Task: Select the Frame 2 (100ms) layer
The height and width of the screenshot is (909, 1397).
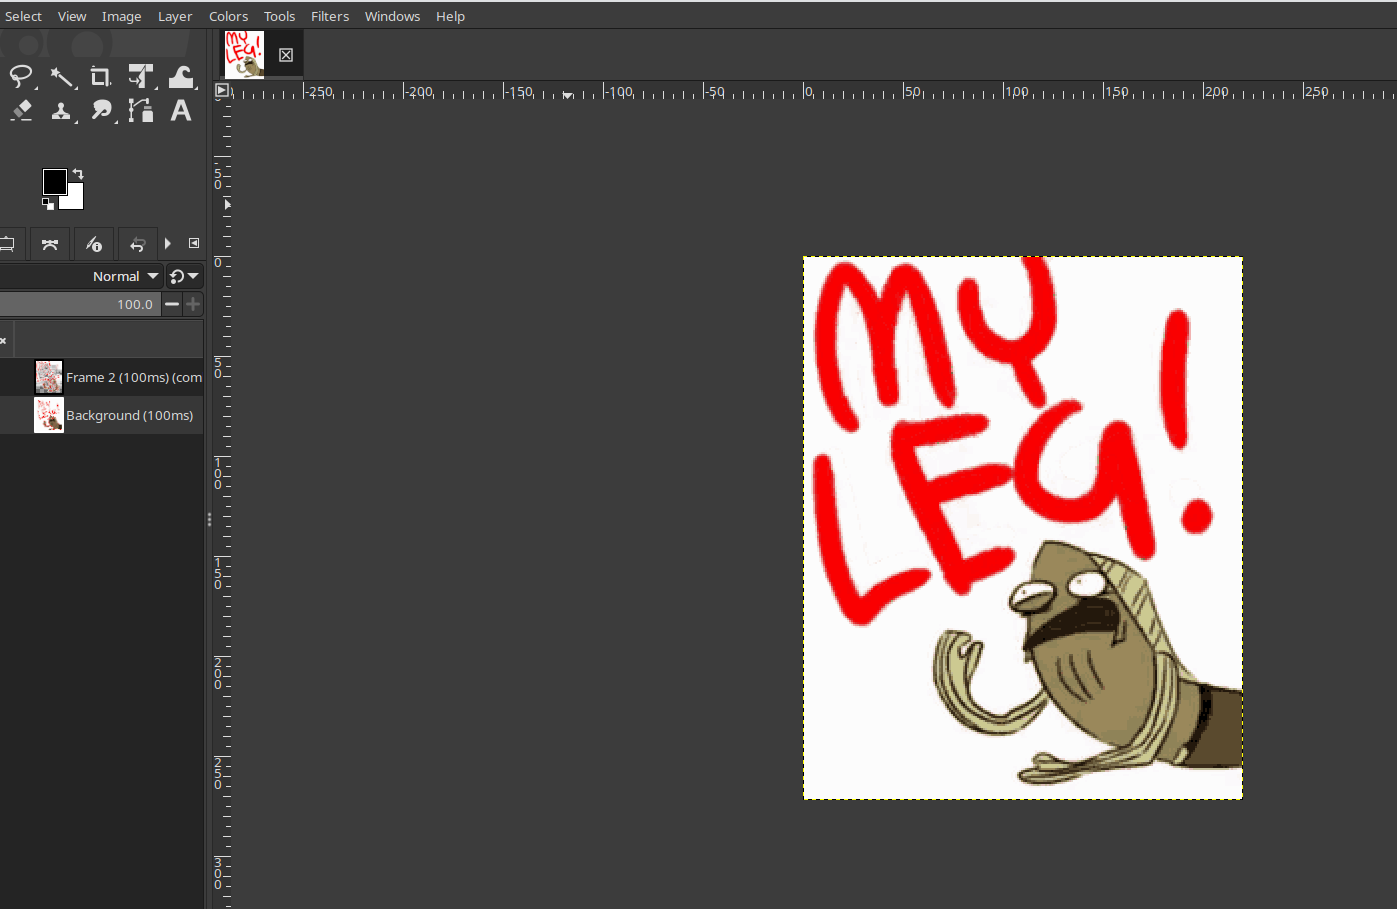Action: pyautogui.click(x=102, y=377)
